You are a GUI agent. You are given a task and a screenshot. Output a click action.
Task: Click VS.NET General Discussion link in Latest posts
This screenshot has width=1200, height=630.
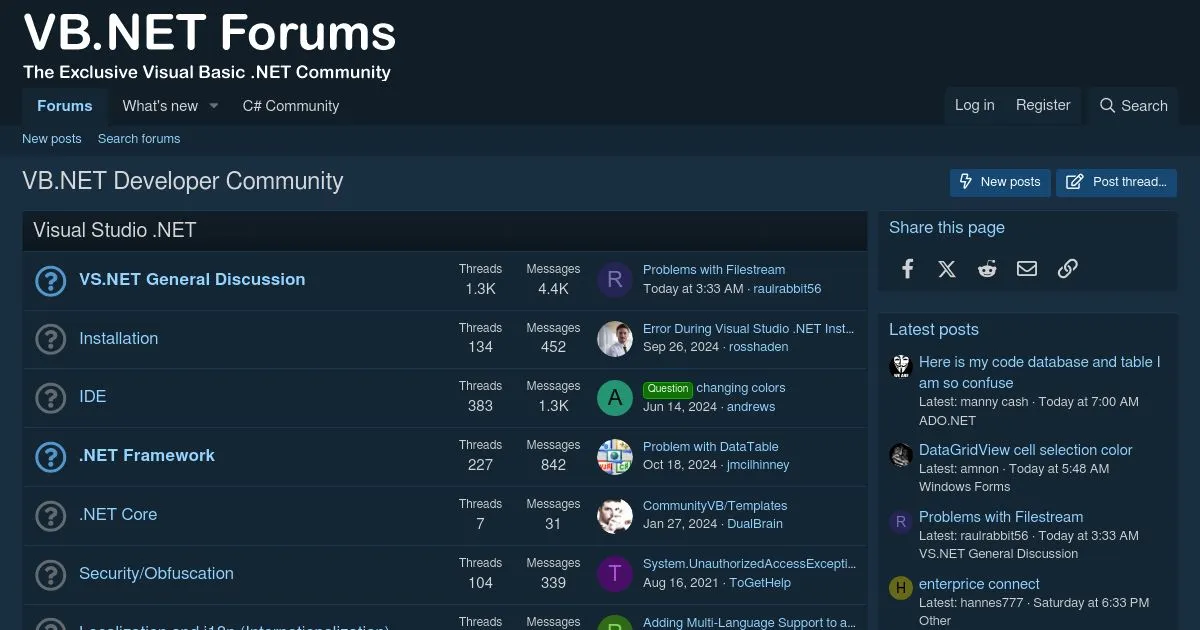pos(999,554)
